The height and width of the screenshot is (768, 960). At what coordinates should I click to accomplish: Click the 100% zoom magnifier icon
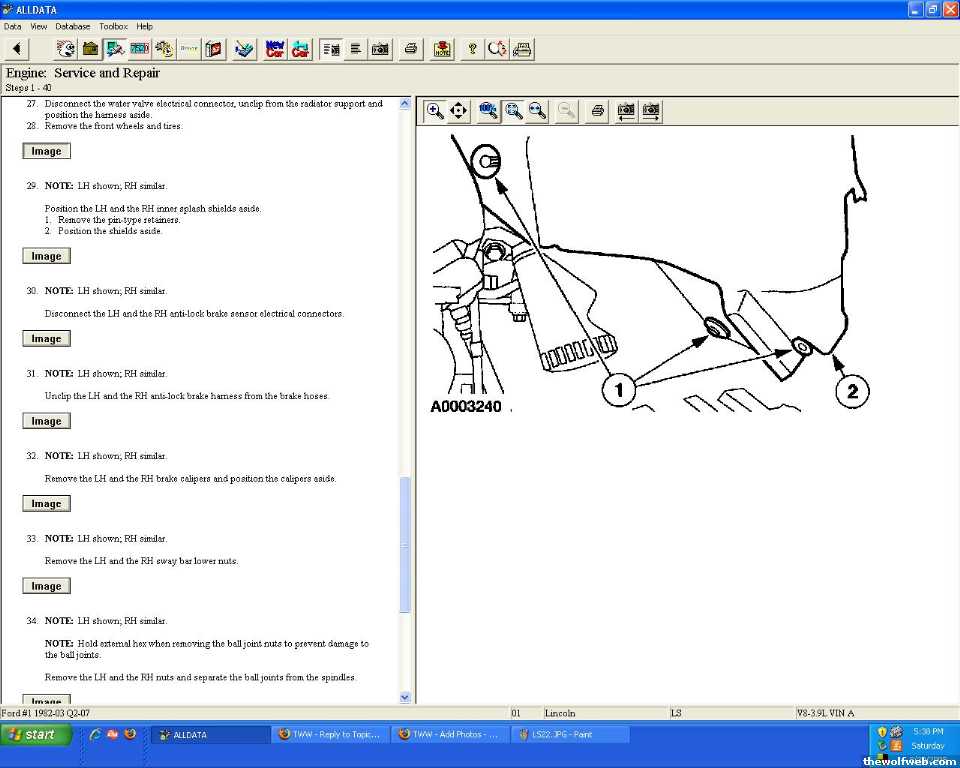click(489, 111)
